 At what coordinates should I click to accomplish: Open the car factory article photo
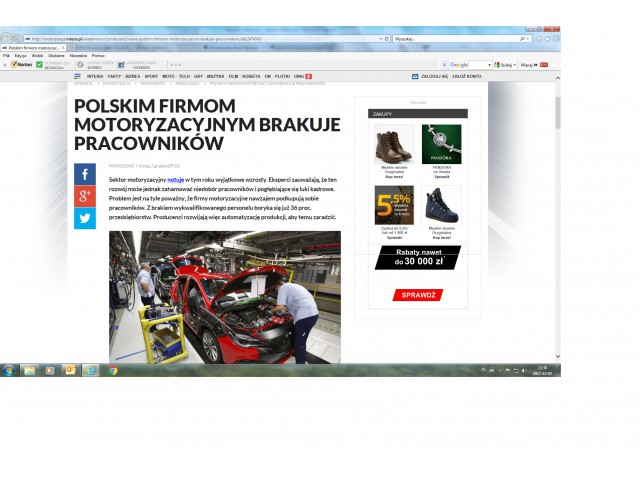coord(224,297)
